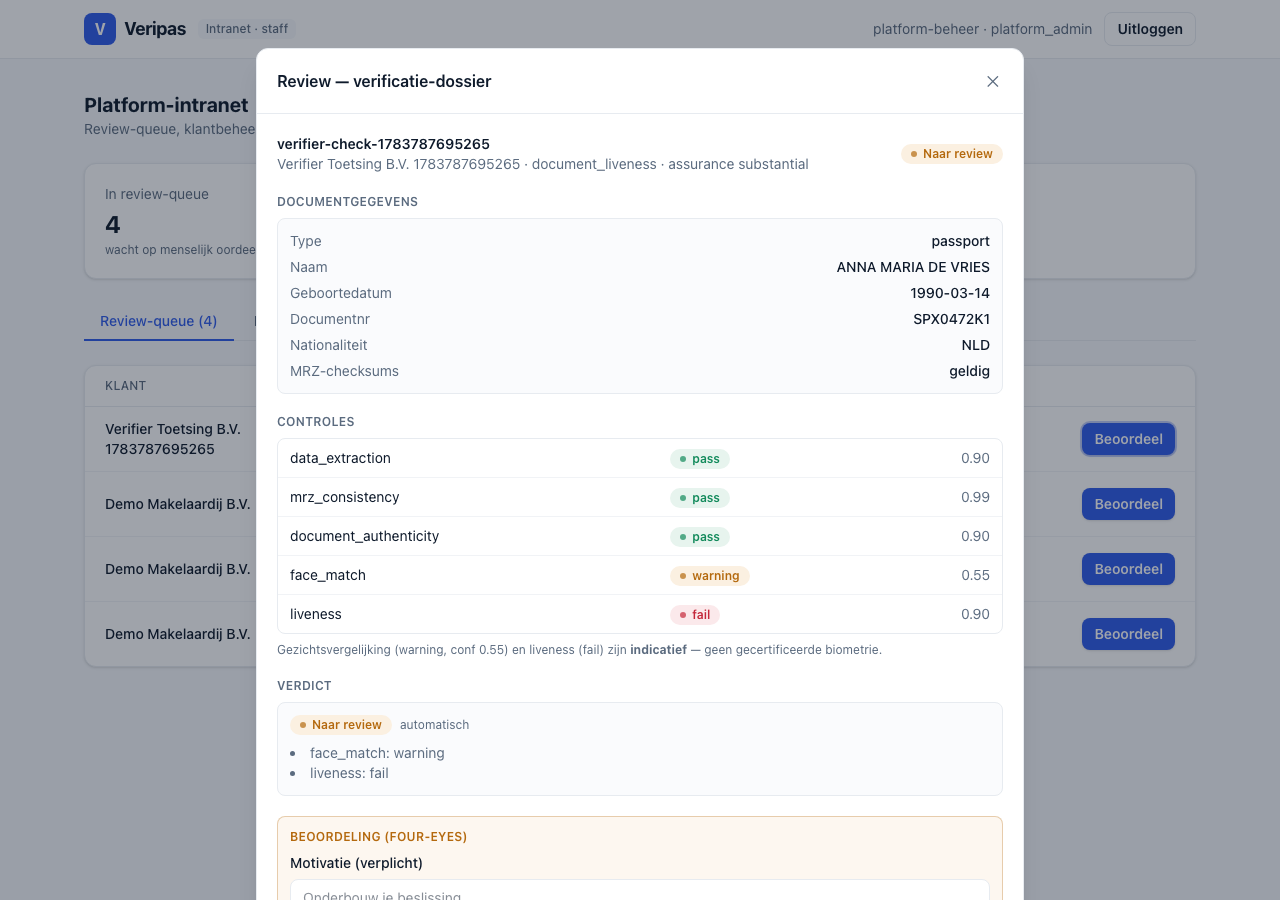This screenshot has height=900, width=1280.
Task: Close the review dialog with the X icon
Action: click(993, 81)
